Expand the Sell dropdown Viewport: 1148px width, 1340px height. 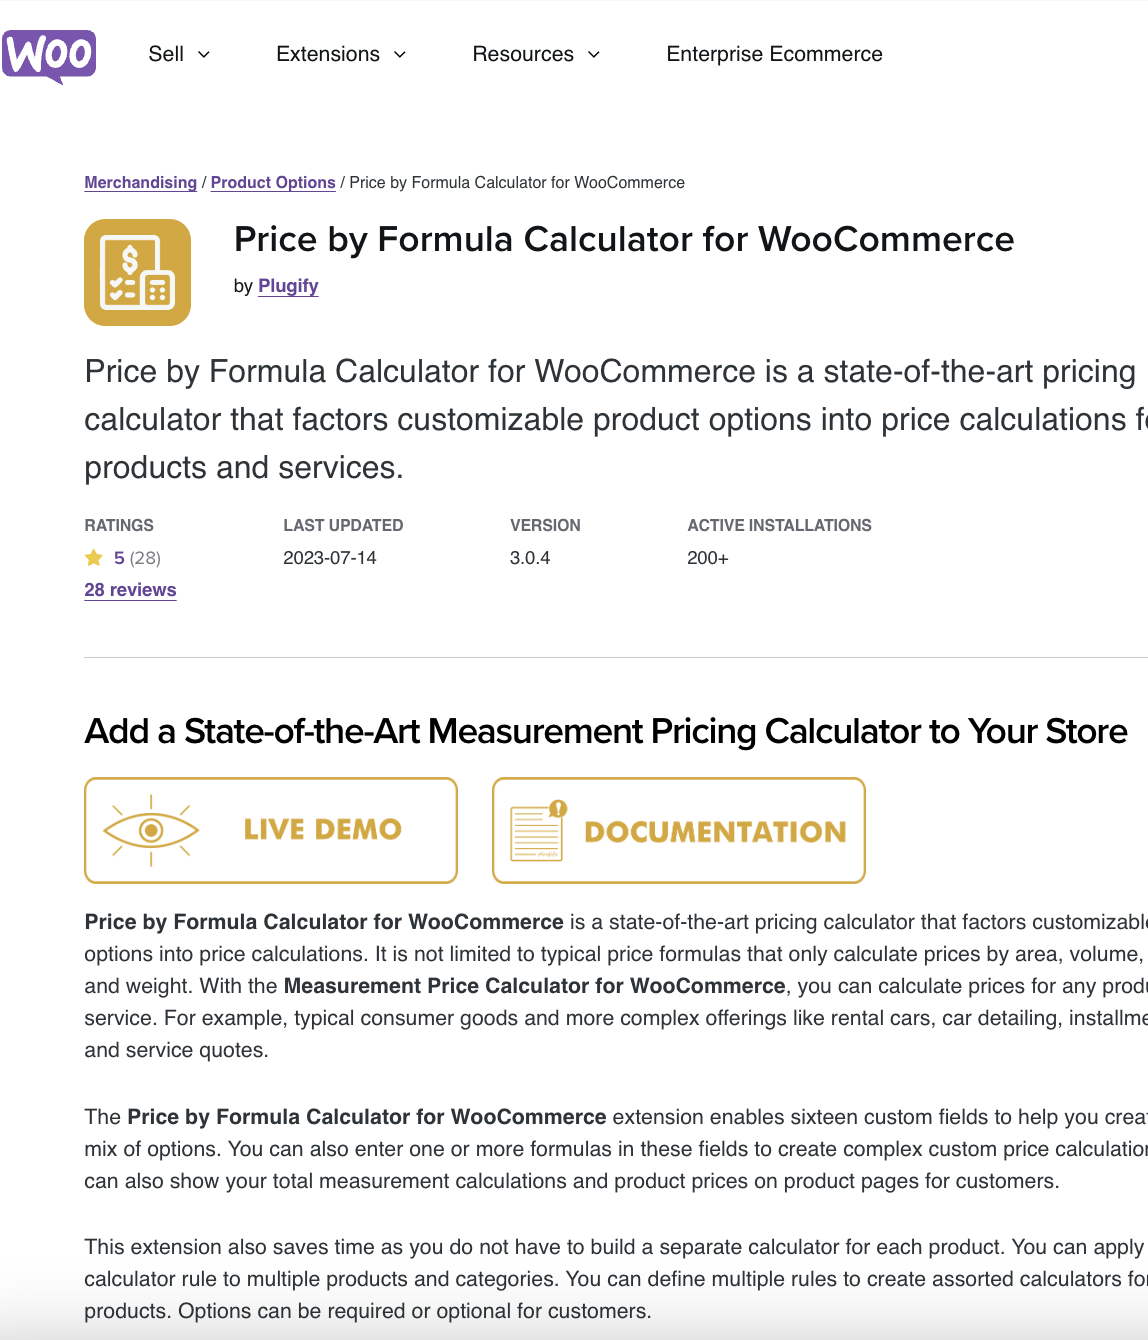[x=178, y=55]
